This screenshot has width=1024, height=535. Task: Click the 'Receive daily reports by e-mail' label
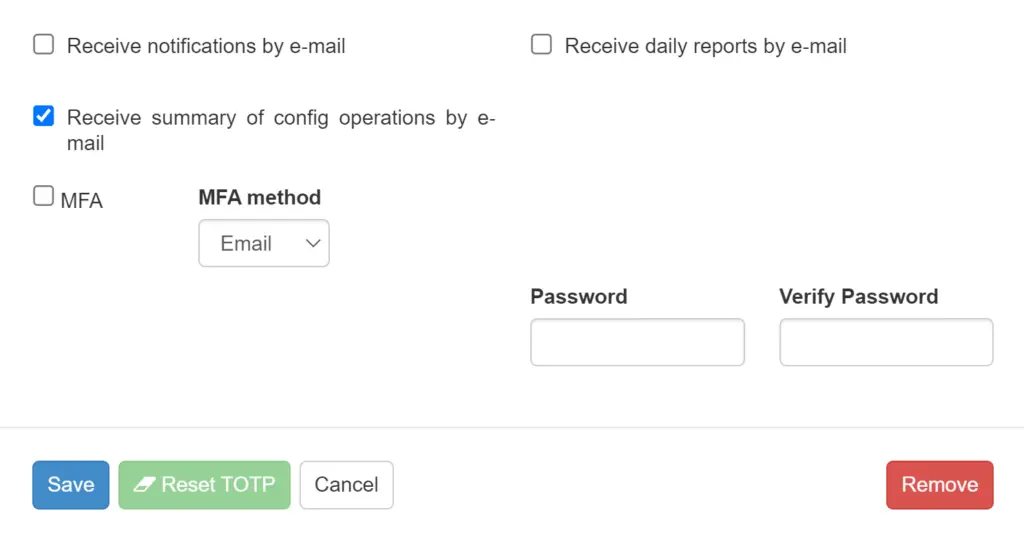point(706,46)
